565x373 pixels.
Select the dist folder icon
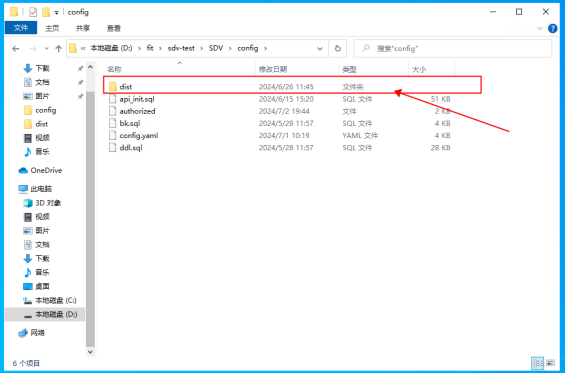pos(113,86)
